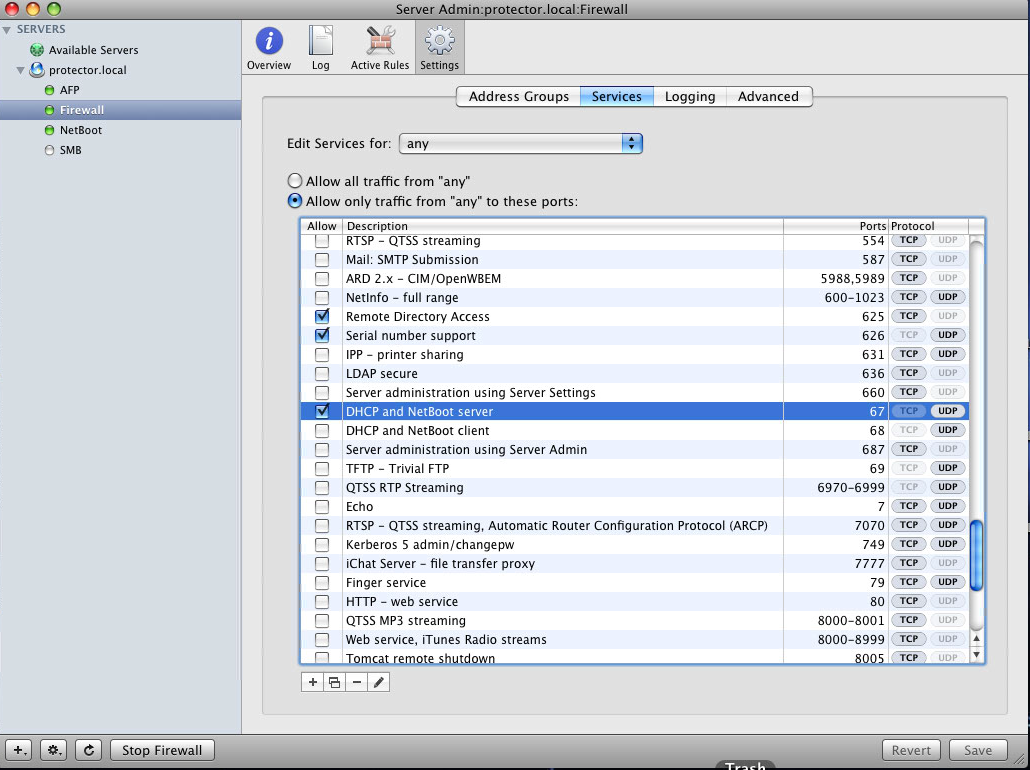Image resolution: width=1030 pixels, height=770 pixels.
Task: Uncheck DHCP and NetBoot server
Action: point(322,411)
